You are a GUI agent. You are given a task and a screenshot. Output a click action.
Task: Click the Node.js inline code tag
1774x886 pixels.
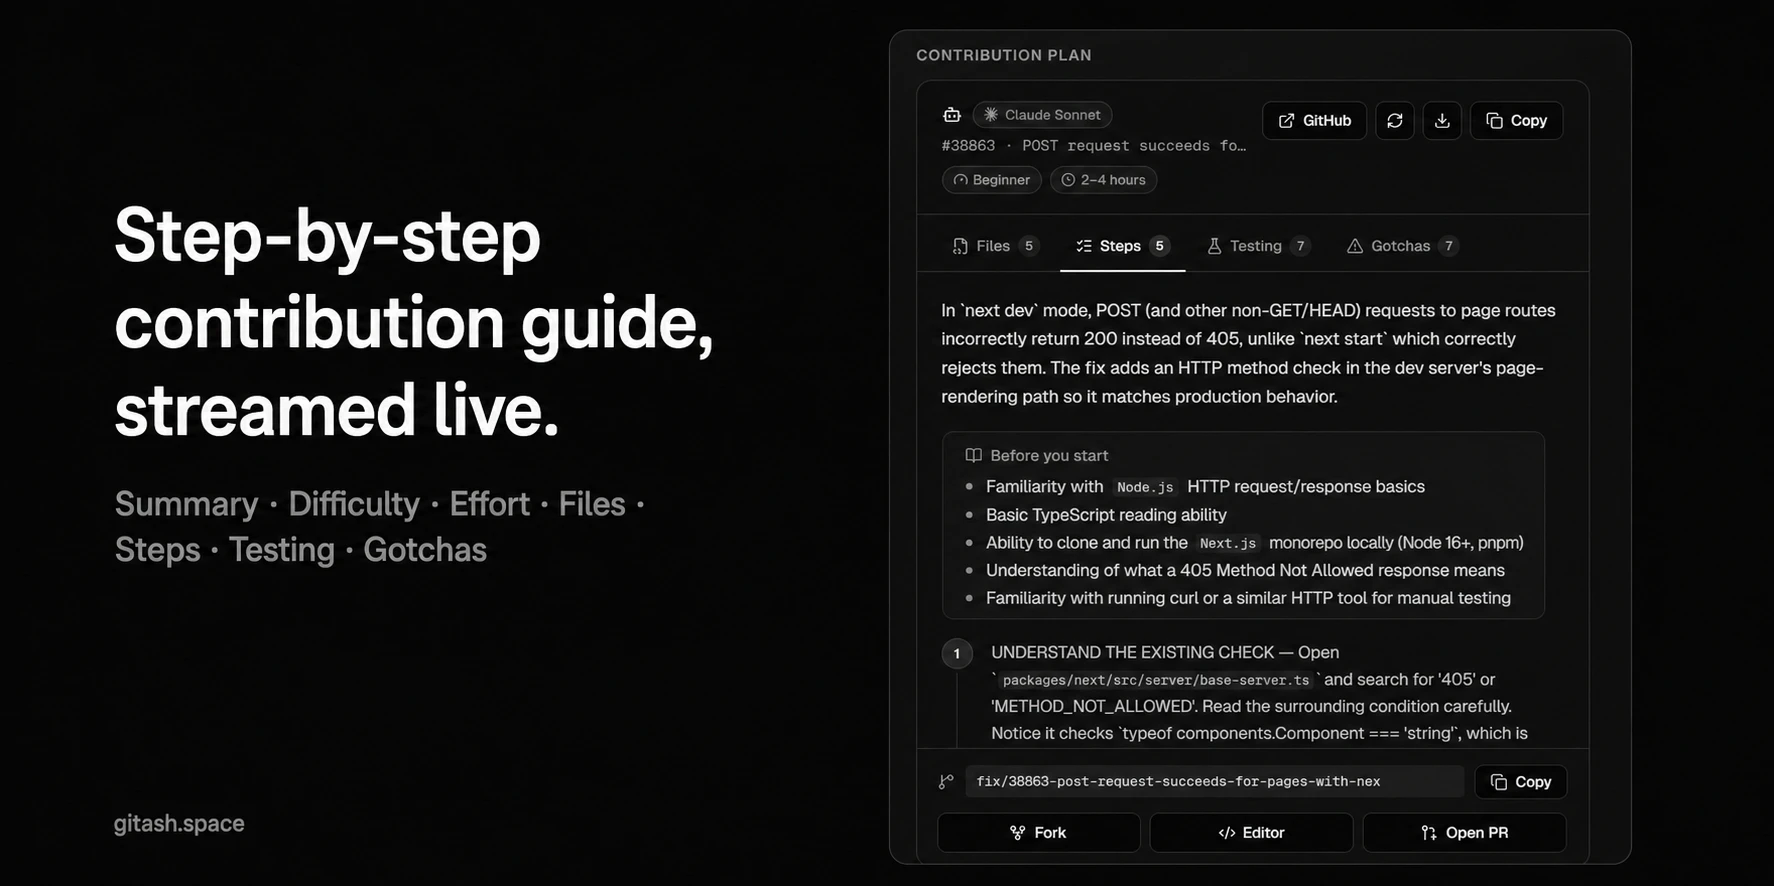[1145, 487]
